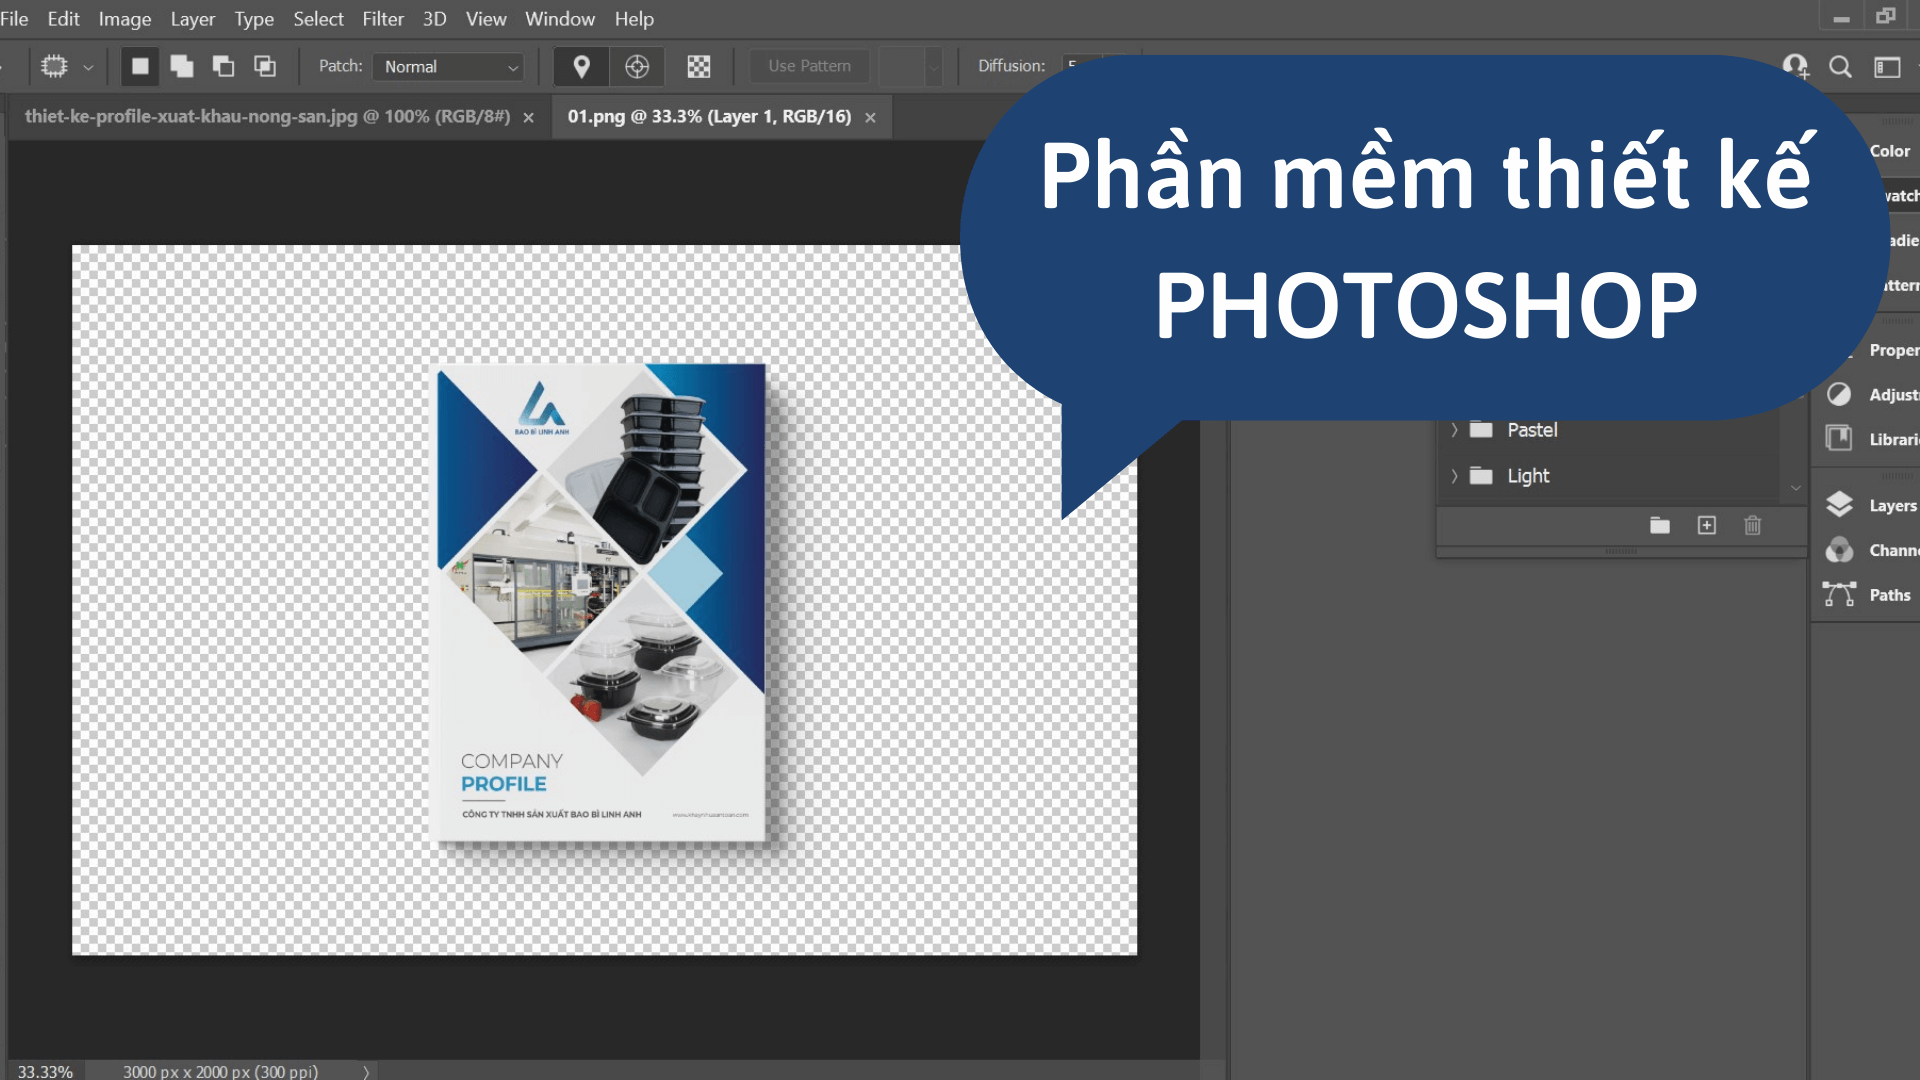Open the Layer menu
Screen dimensions: 1920x1080
(x=192, y=19)
